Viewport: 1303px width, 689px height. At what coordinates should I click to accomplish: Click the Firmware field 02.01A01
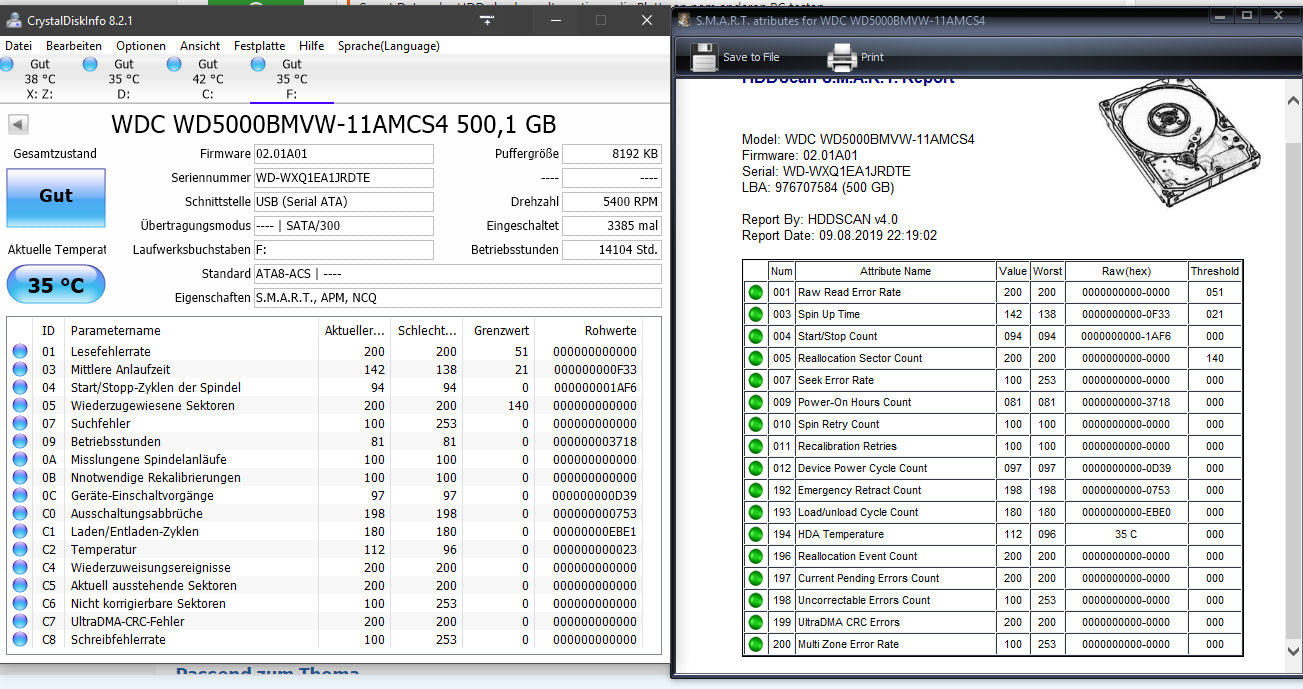(x=344, y=154)
